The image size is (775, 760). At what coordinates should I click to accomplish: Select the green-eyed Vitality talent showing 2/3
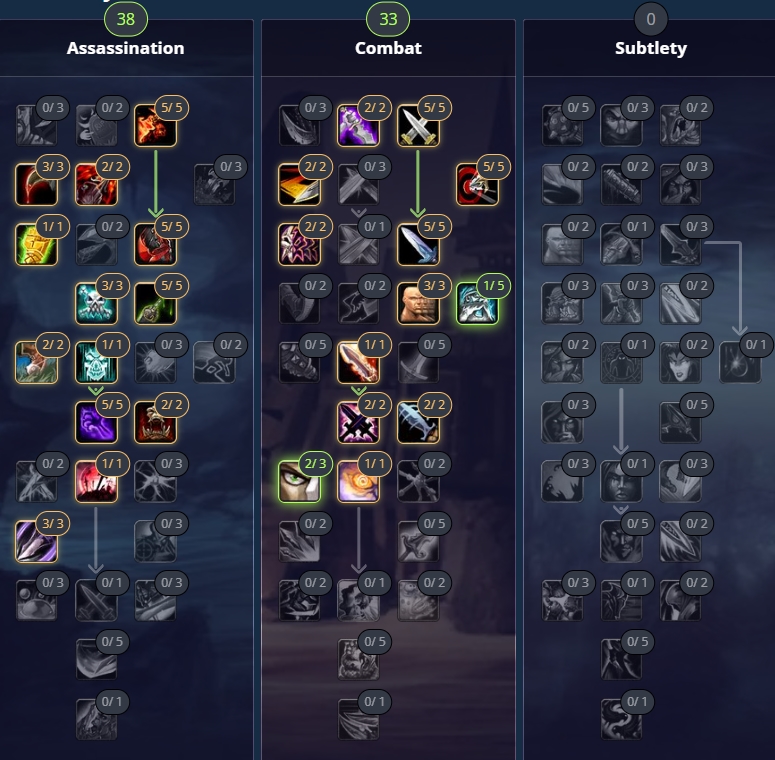coord(300,482)
